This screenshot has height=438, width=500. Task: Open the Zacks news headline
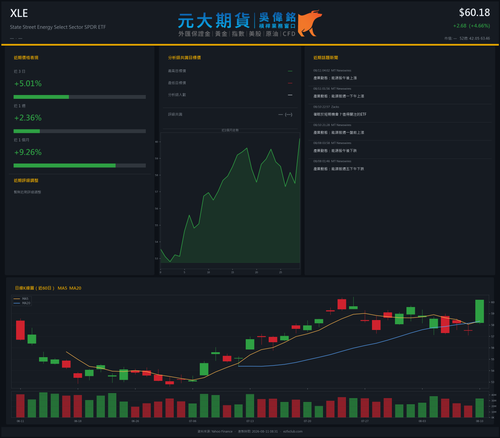click(x=340, y=114)
